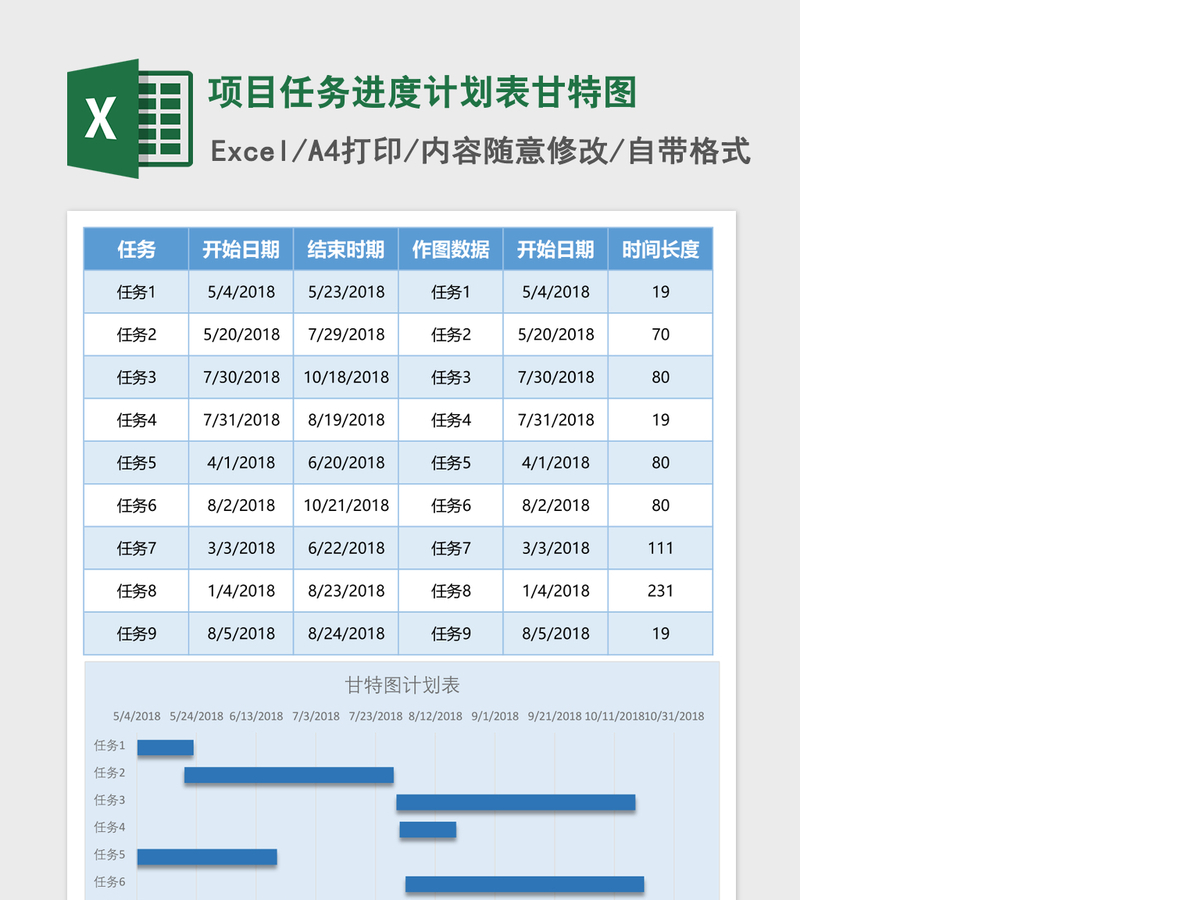Image resolution: width=1200 pixels, height=900 pixels.
Task: Click end date cell 6/20/2018
Action: pos(346,463)
